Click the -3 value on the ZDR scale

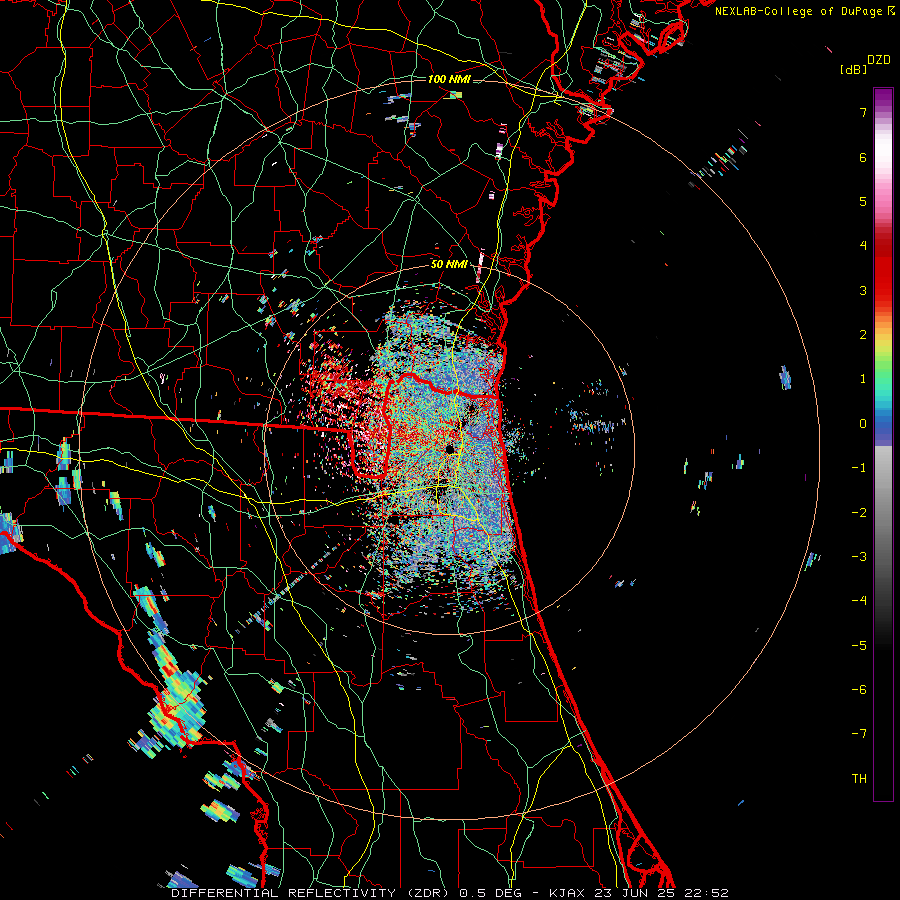(859, 556)
